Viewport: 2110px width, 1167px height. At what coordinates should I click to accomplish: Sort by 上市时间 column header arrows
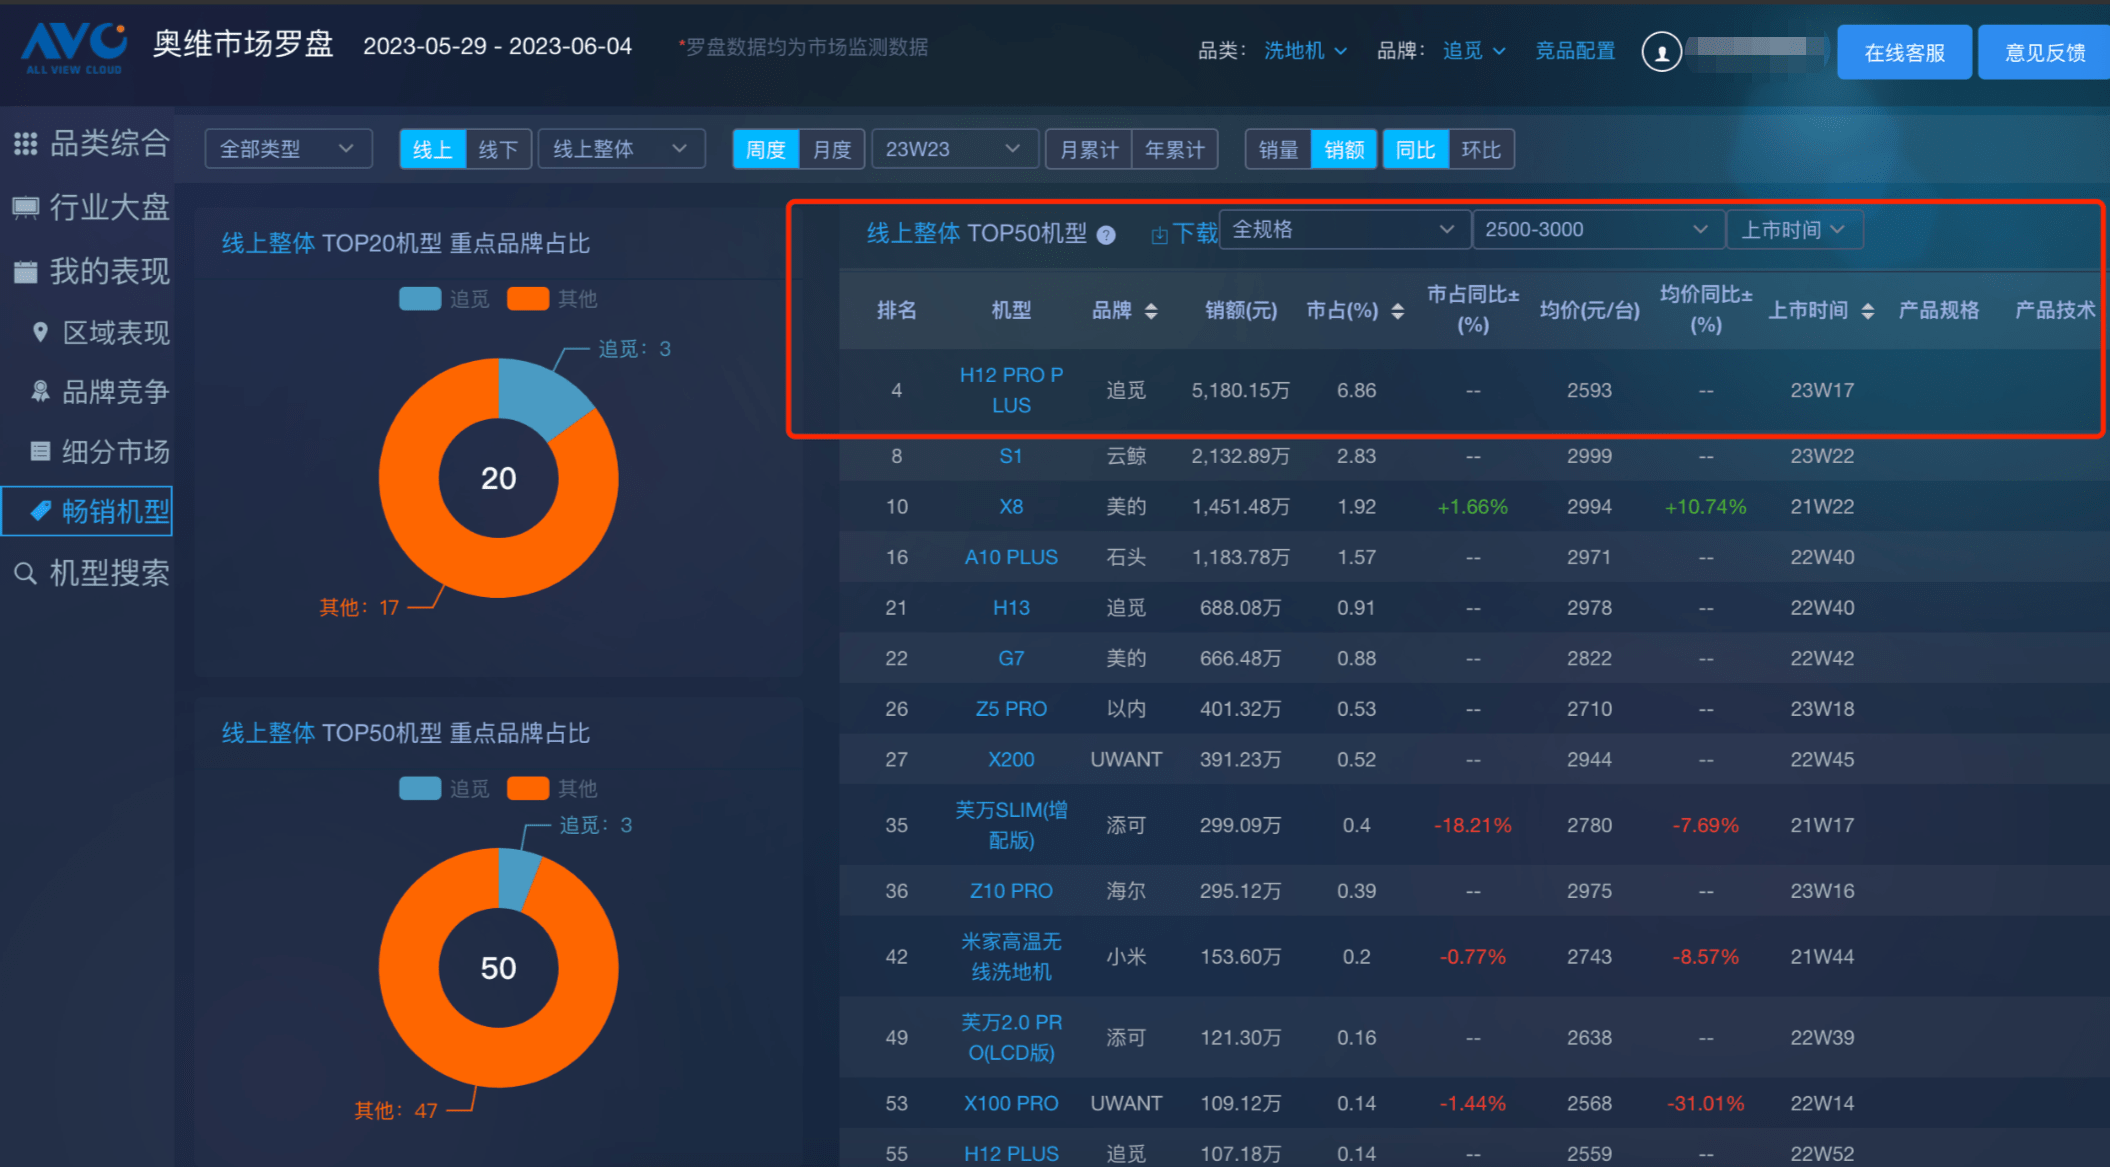click(x=1867, y=311)
